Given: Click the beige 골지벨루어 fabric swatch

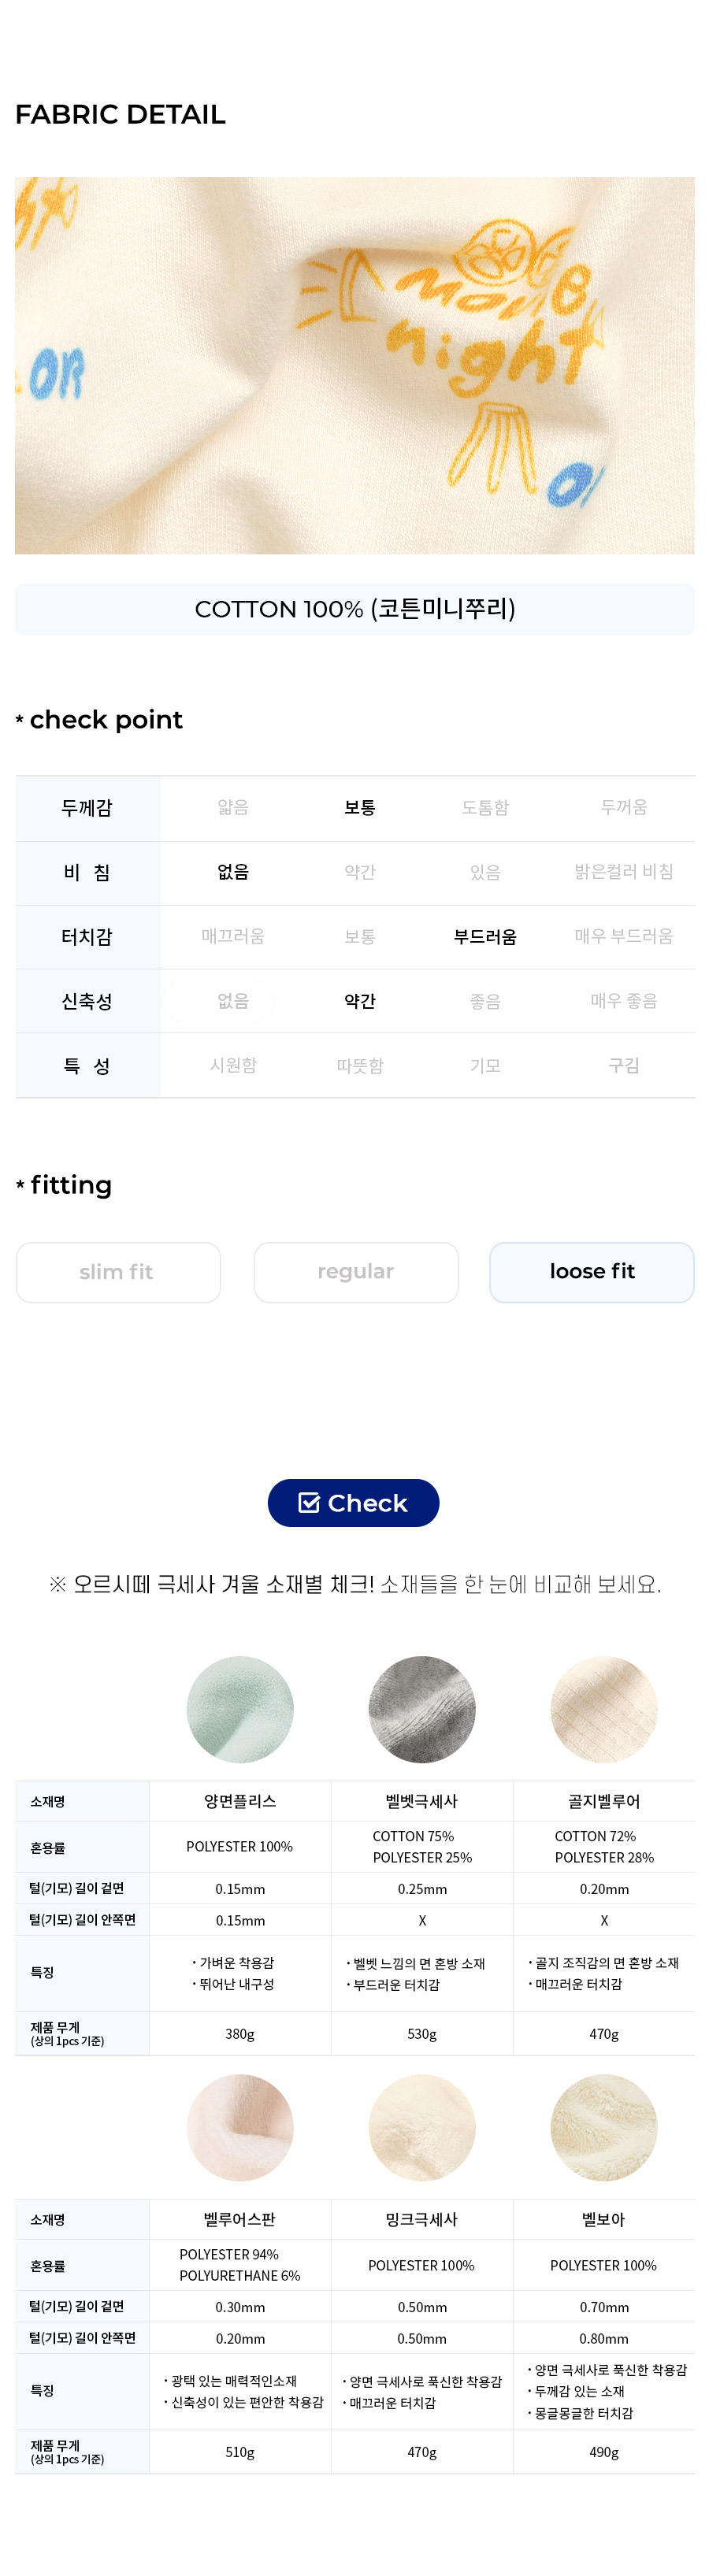Looking at the screenshot, I should click(604, 1708).
